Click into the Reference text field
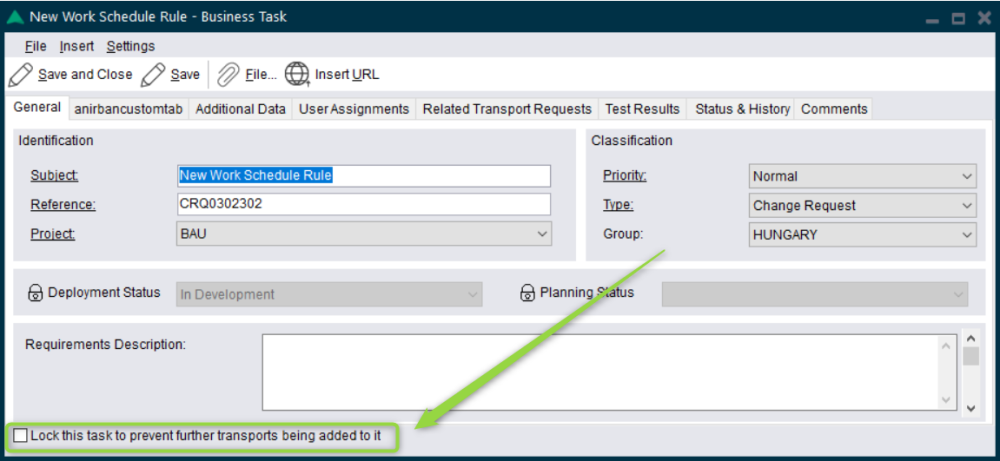The height and width of the screenshot is (461, 1000). point(363,205)
